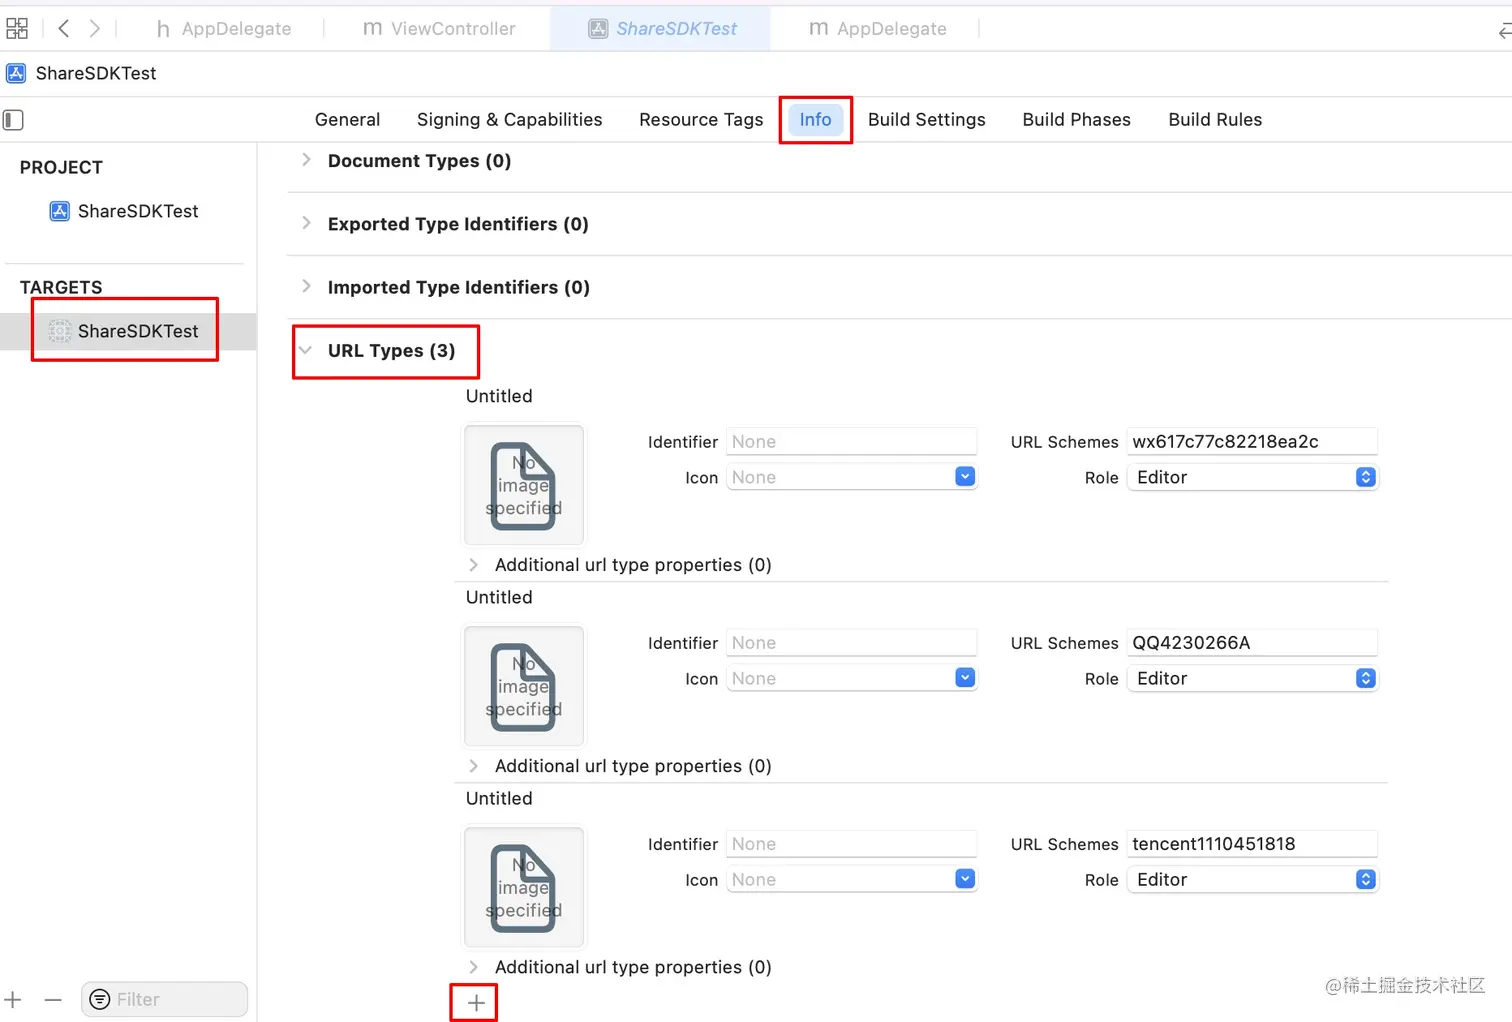Add a new URL type with plus
This screenshot has height=1022, width=1512.
click(x=476, y=1003)
